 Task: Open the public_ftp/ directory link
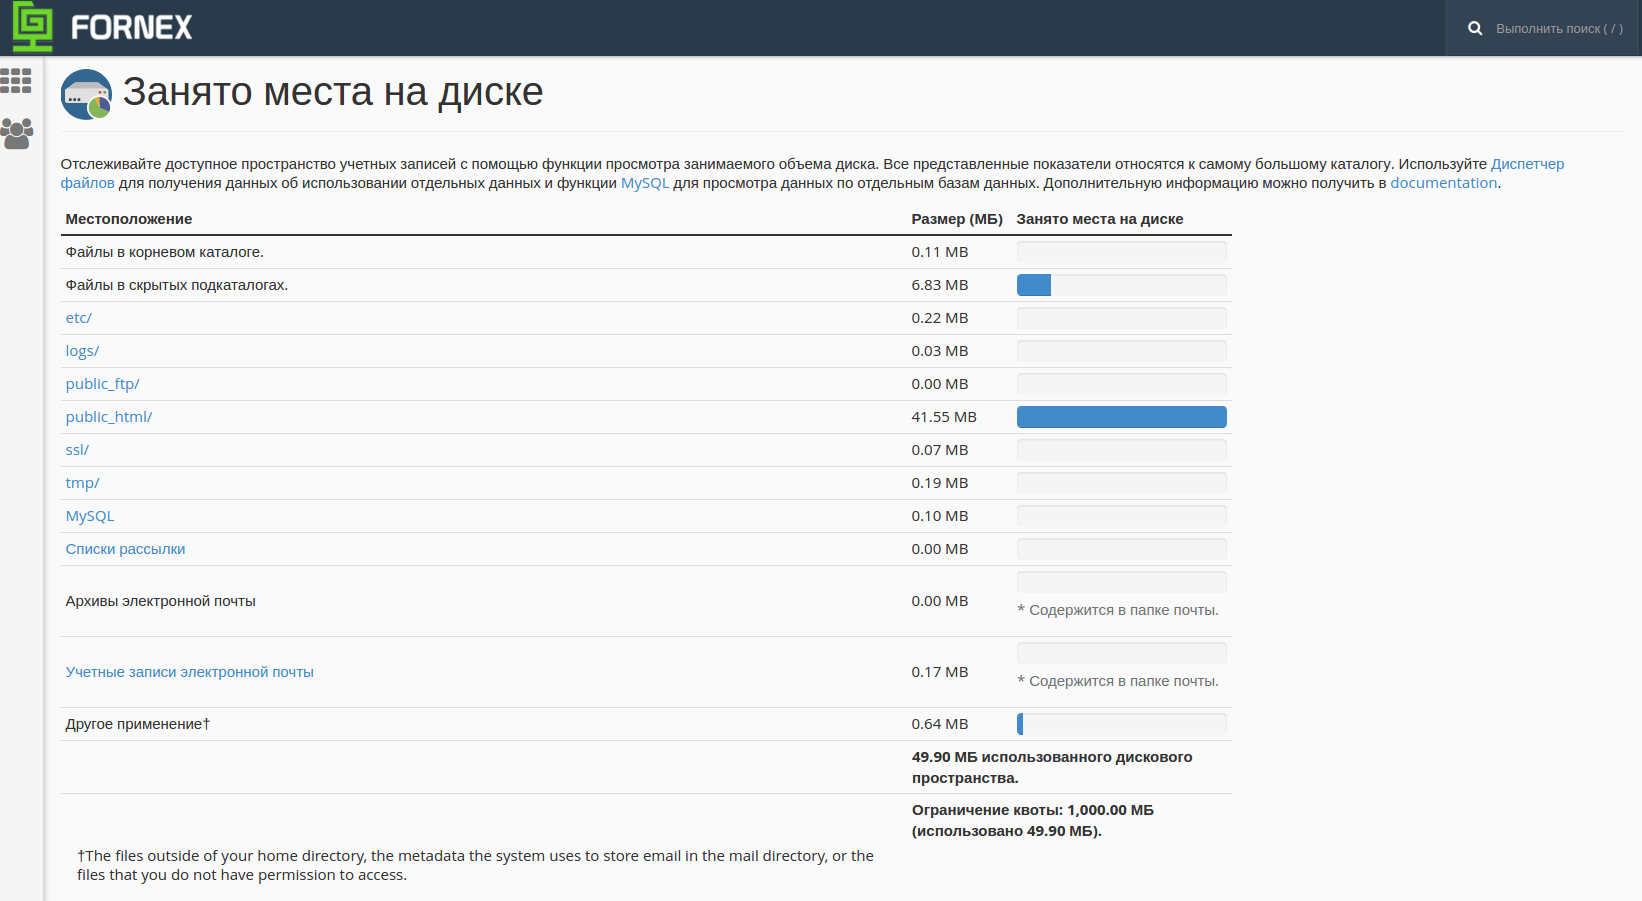[x=103, y=384]
